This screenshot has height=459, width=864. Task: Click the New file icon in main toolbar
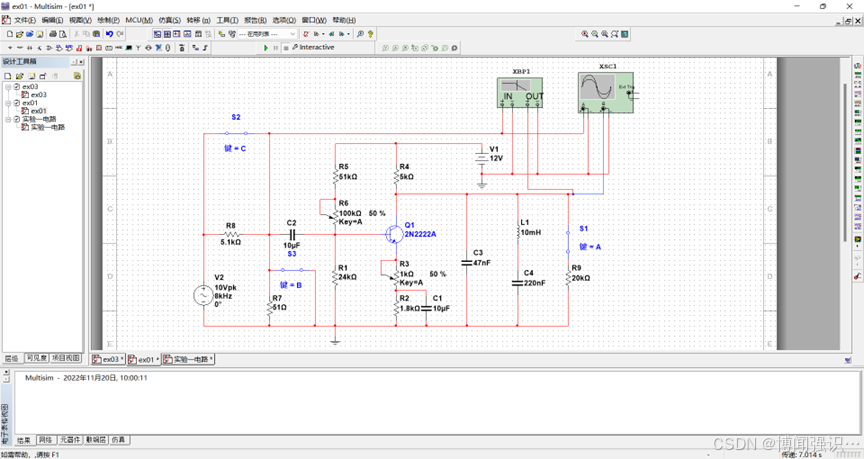click(x=9, y=34)
